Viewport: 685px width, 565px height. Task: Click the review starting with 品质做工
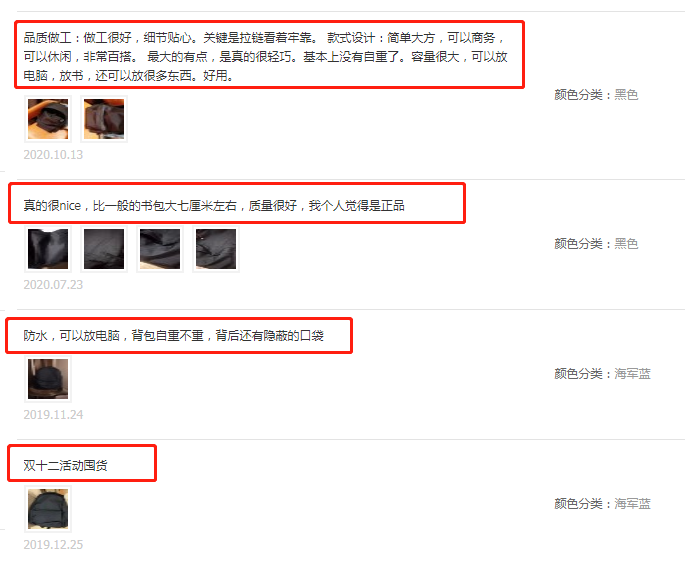[265, 56]
